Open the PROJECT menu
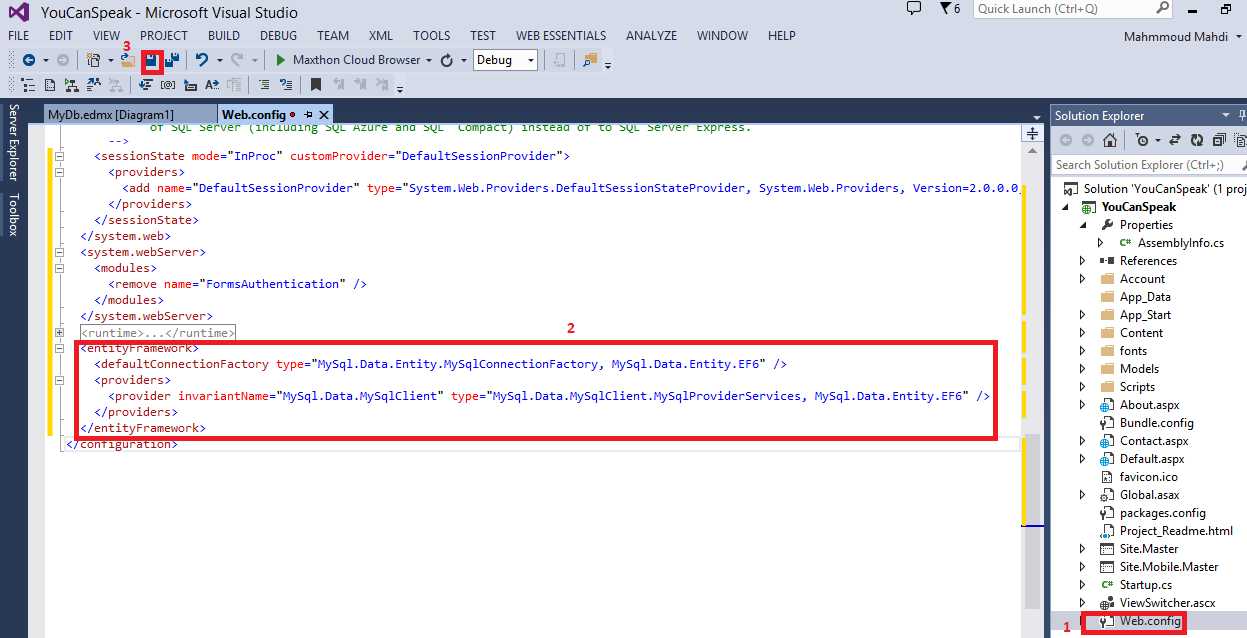 [x=164, y=35]
